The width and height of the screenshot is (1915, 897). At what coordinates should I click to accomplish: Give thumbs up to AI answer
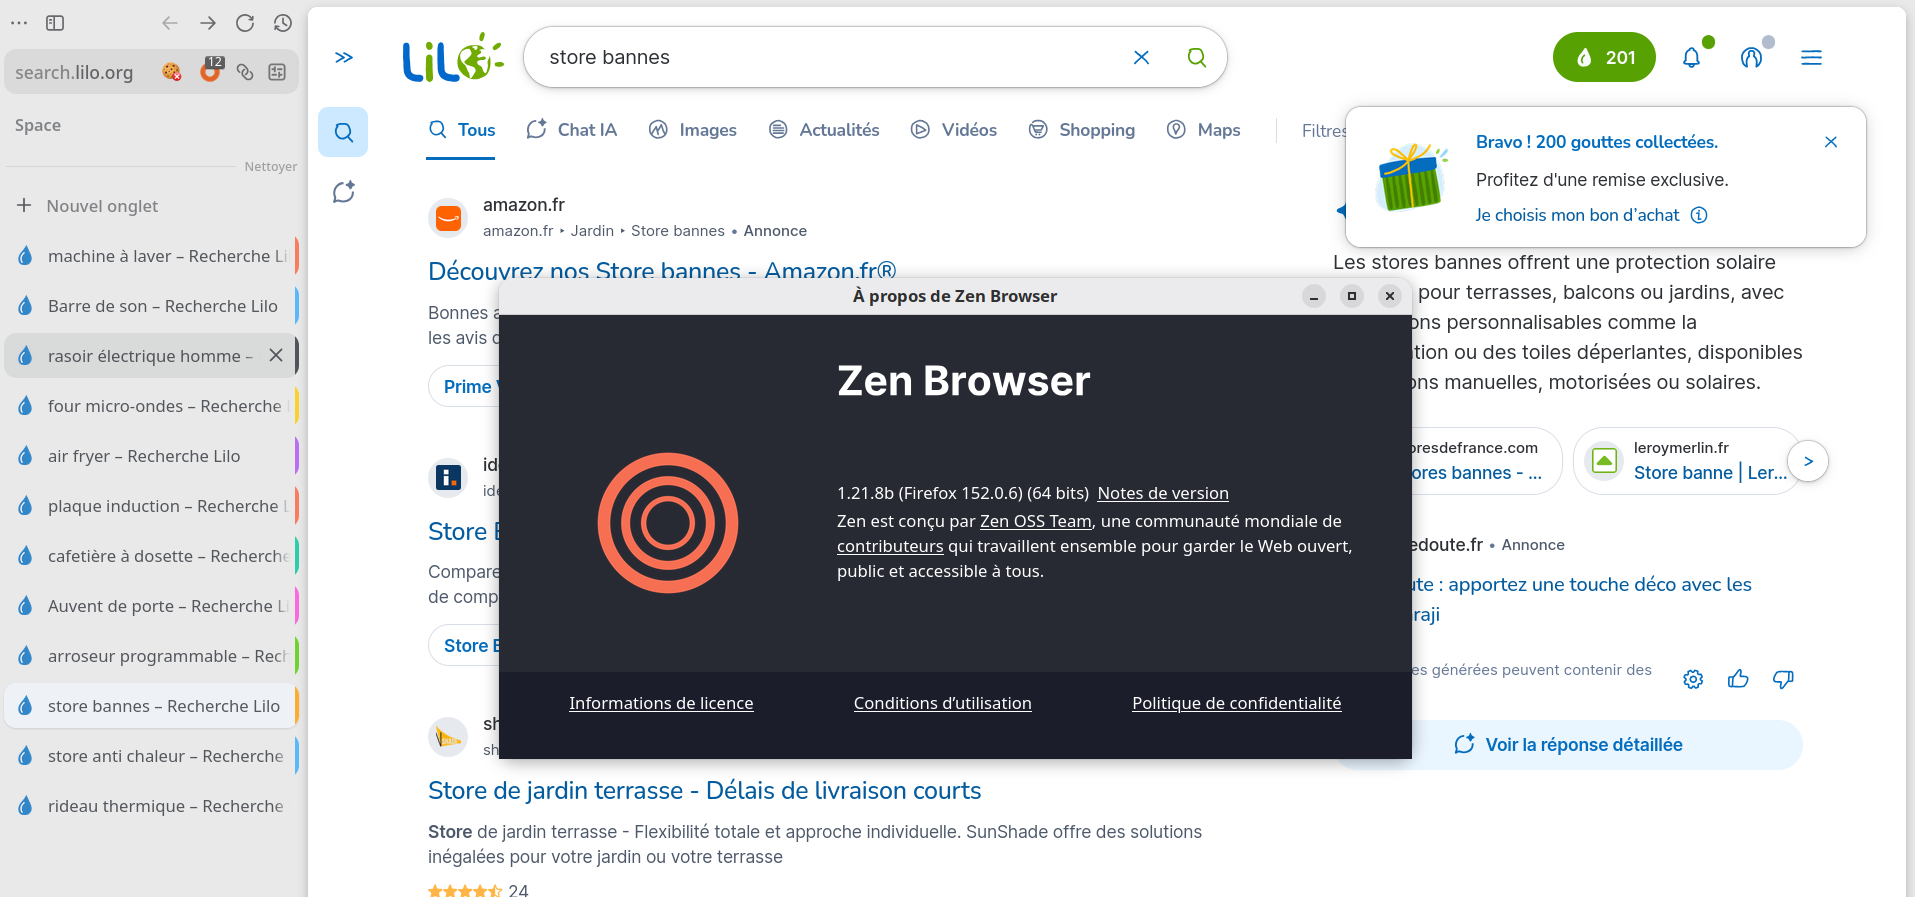click(x=1738, y=679)
